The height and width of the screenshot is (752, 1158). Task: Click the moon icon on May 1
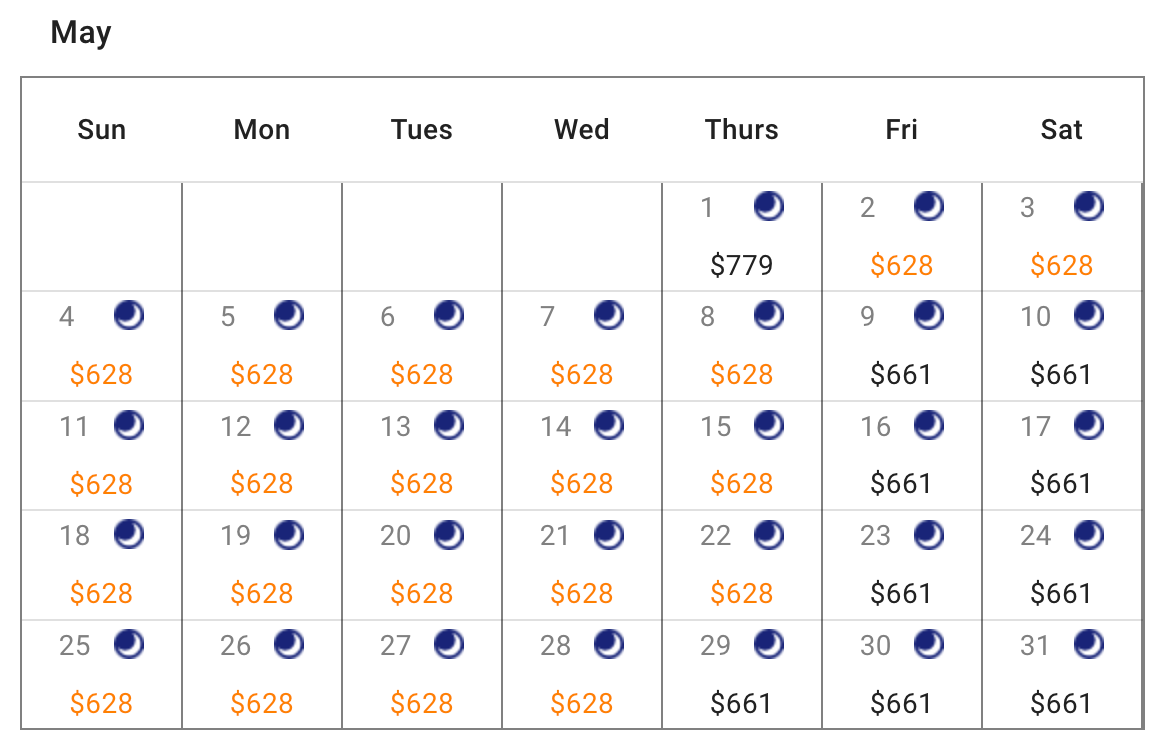[x=769, y=206]
